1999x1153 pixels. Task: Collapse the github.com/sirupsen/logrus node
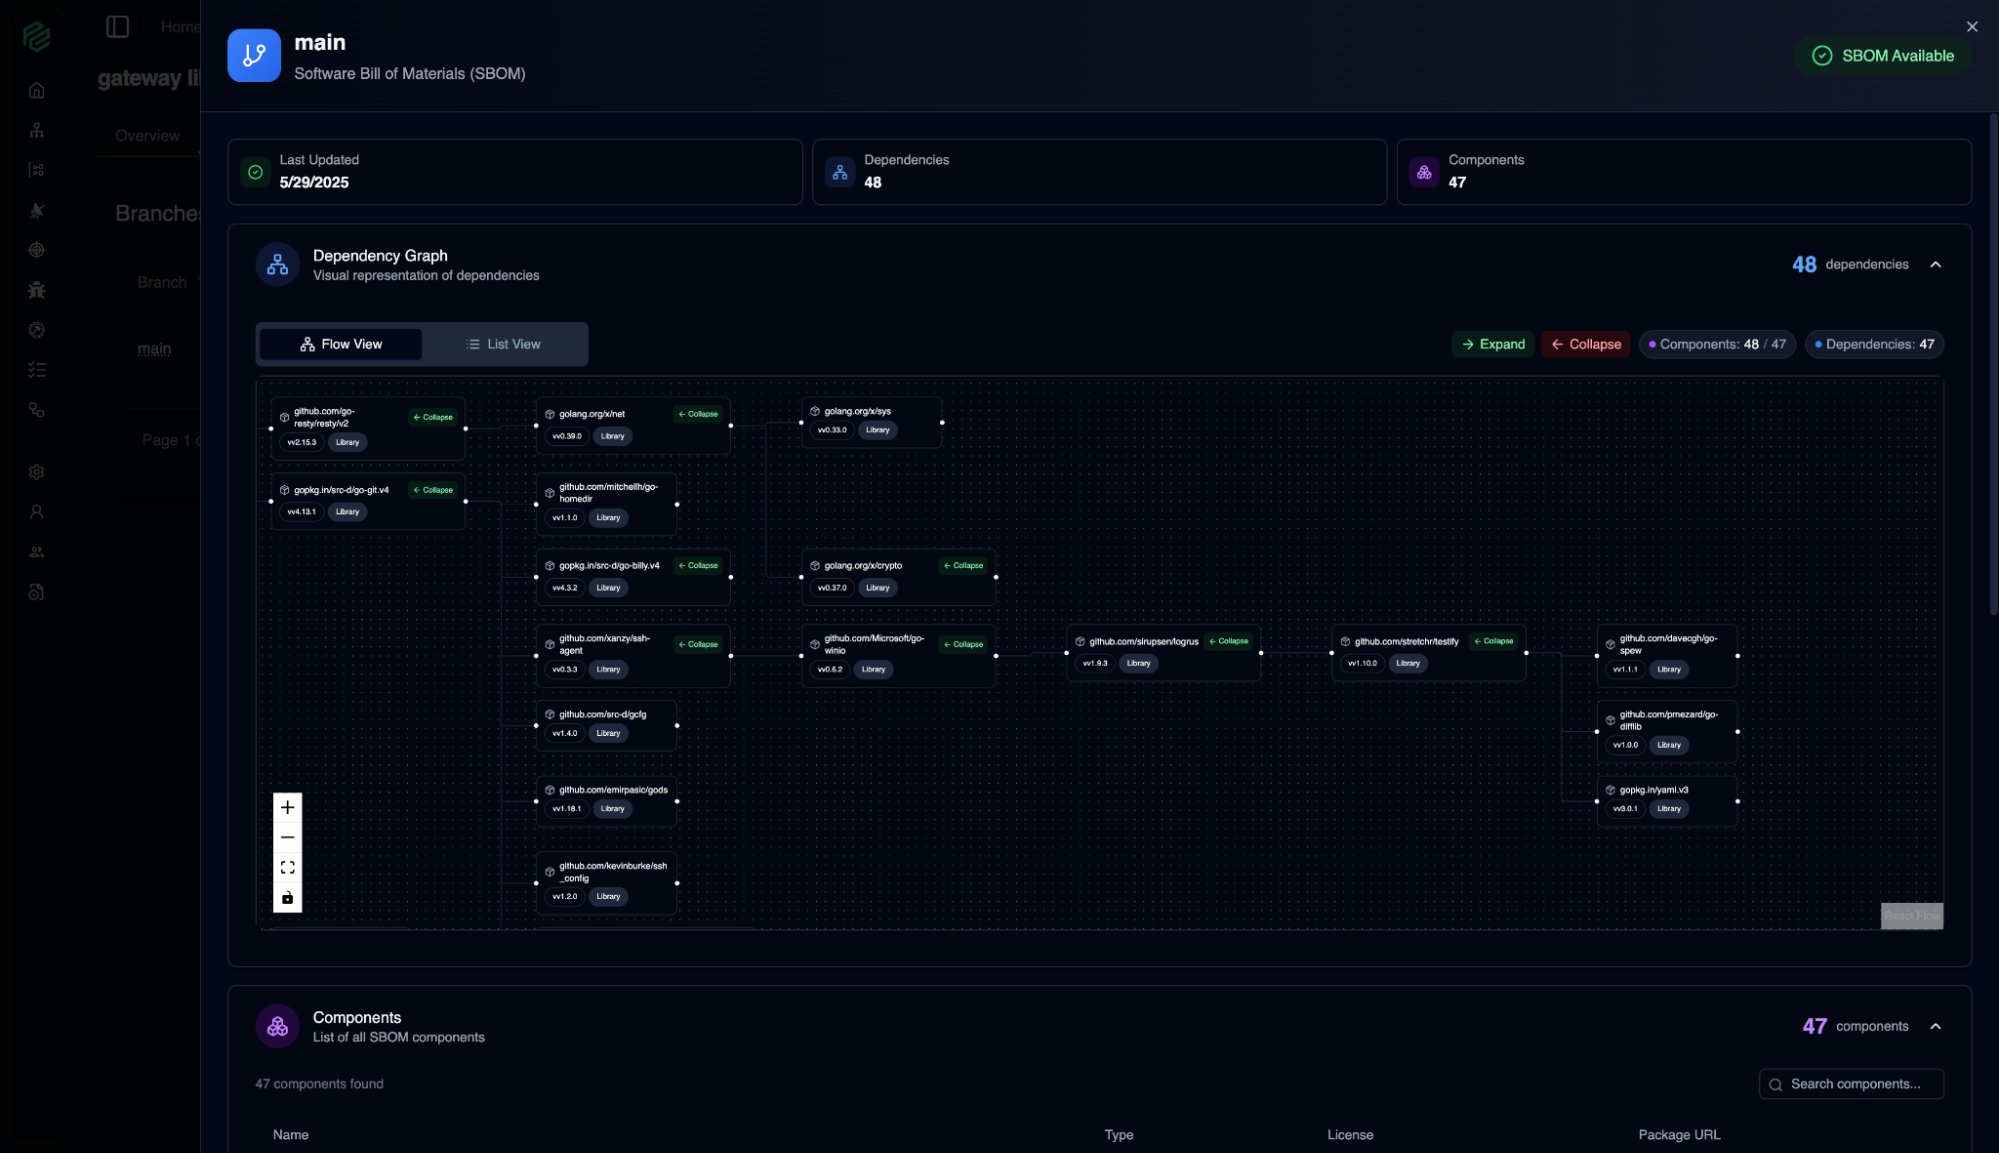click(x=1229, y=641)
